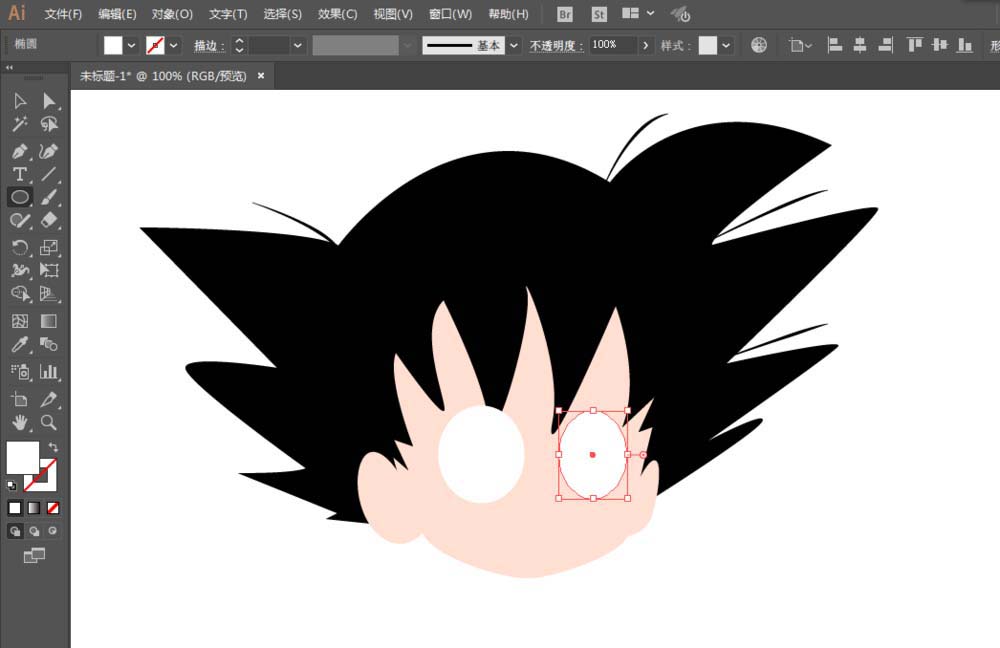This screenshot has height=648, width=1000.
Task: Activate the Type tool
Action: (20, 174)
